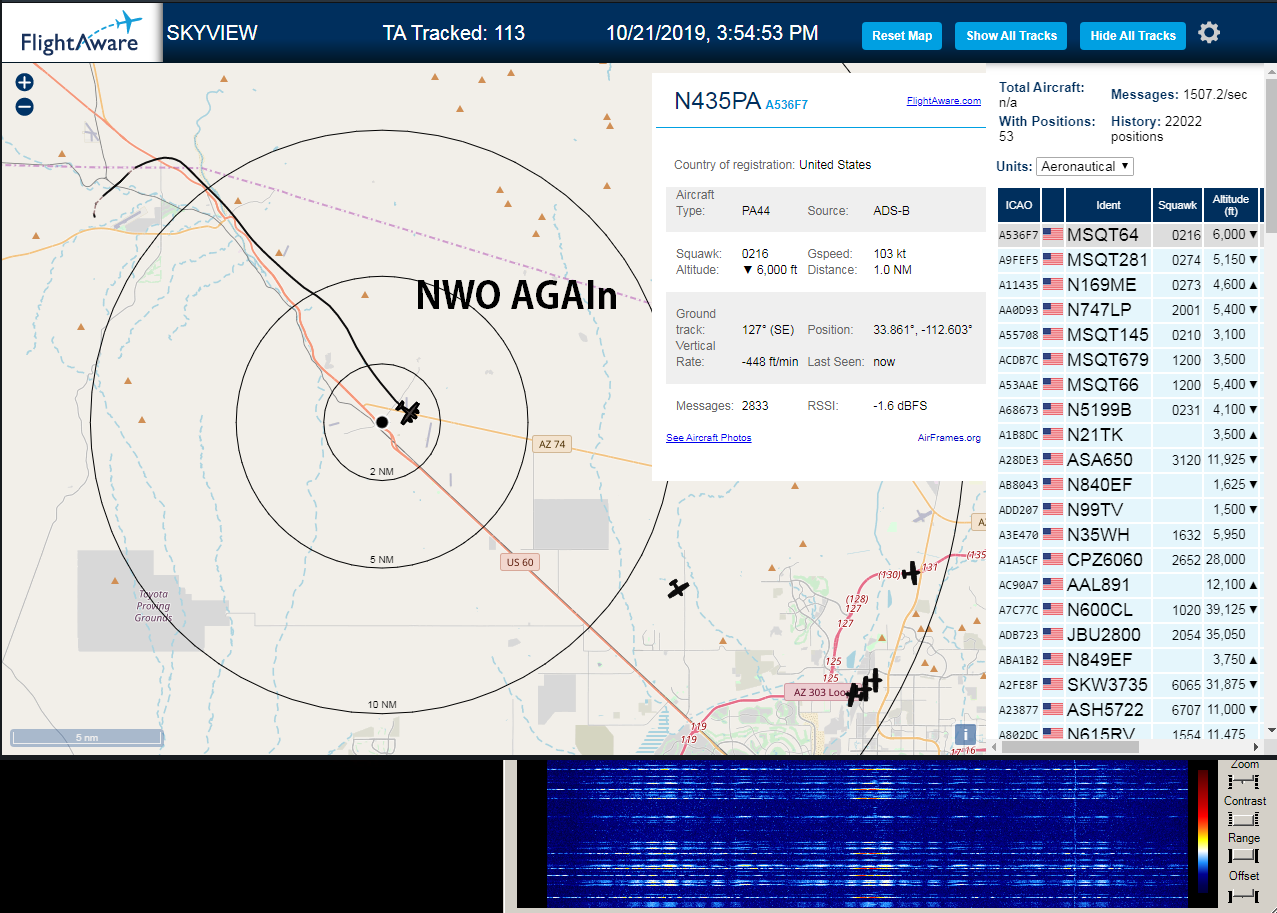Open the See Aircraft Photos link

pos(709,437)
